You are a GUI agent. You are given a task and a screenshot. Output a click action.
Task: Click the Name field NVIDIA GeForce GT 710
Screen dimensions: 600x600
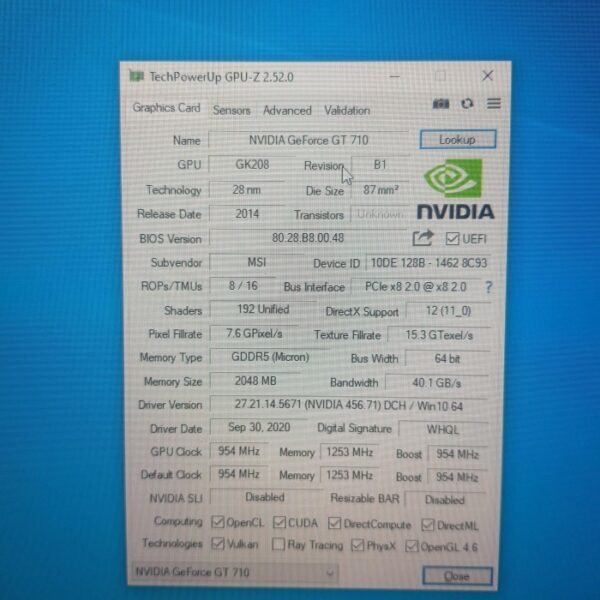(x=308, y=140)
